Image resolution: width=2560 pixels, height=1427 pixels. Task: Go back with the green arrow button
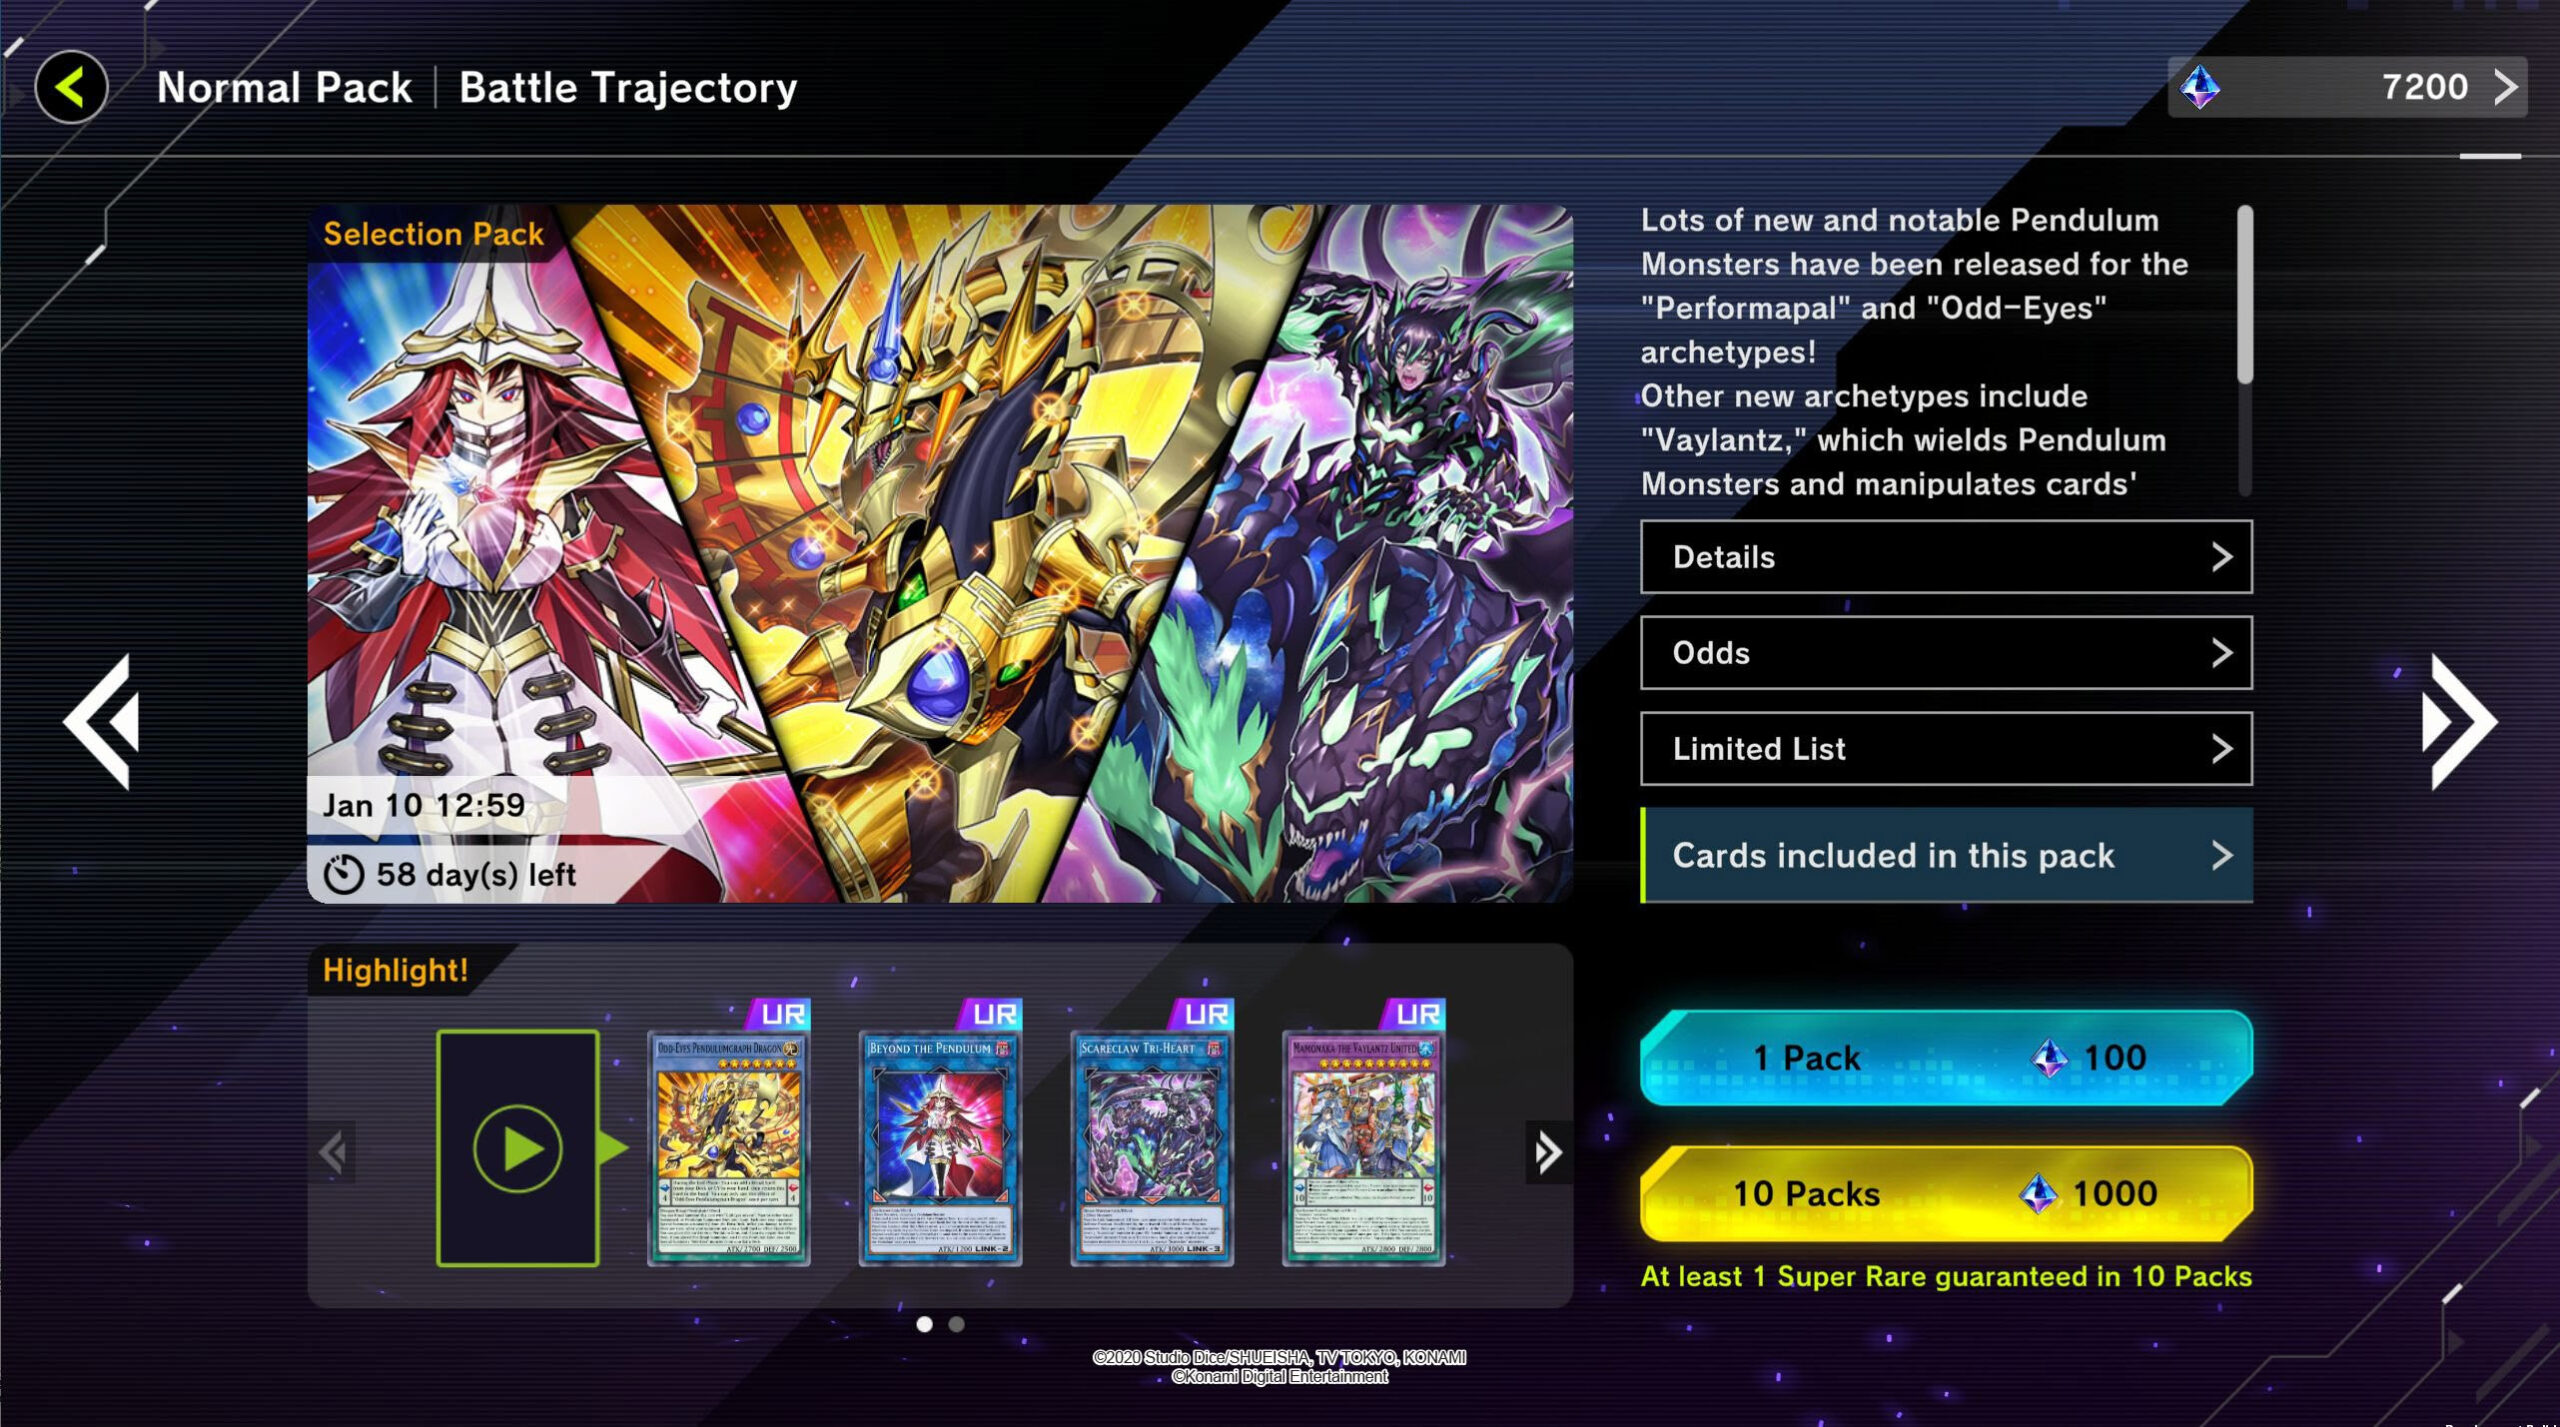click(71, 87)
